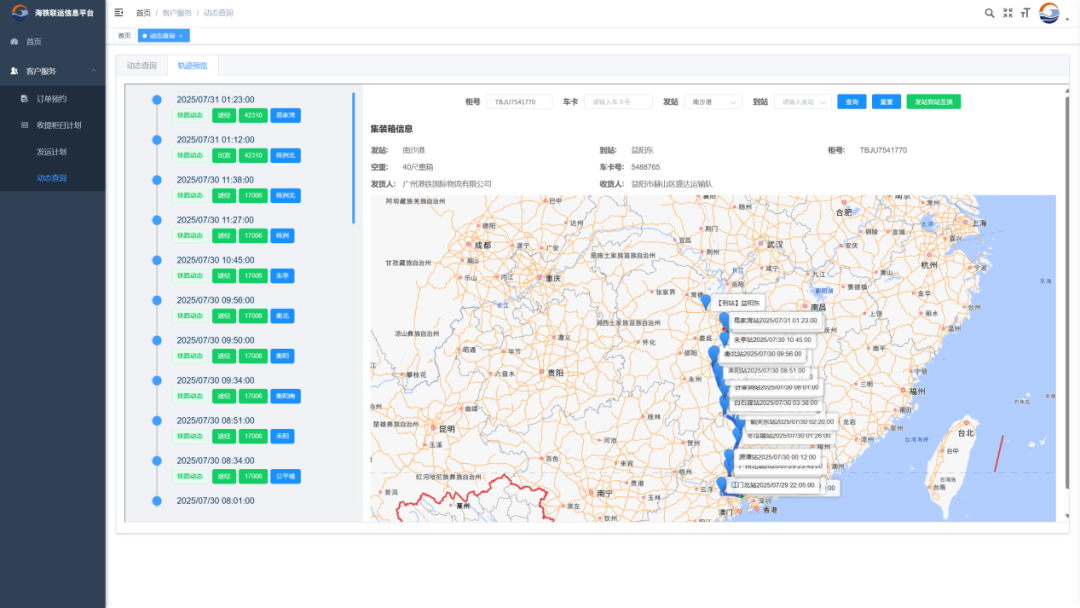1080x608 pixels.
Task: Click consignee 益阳市赫山区盛达运输队
Action: coord(672,185)
